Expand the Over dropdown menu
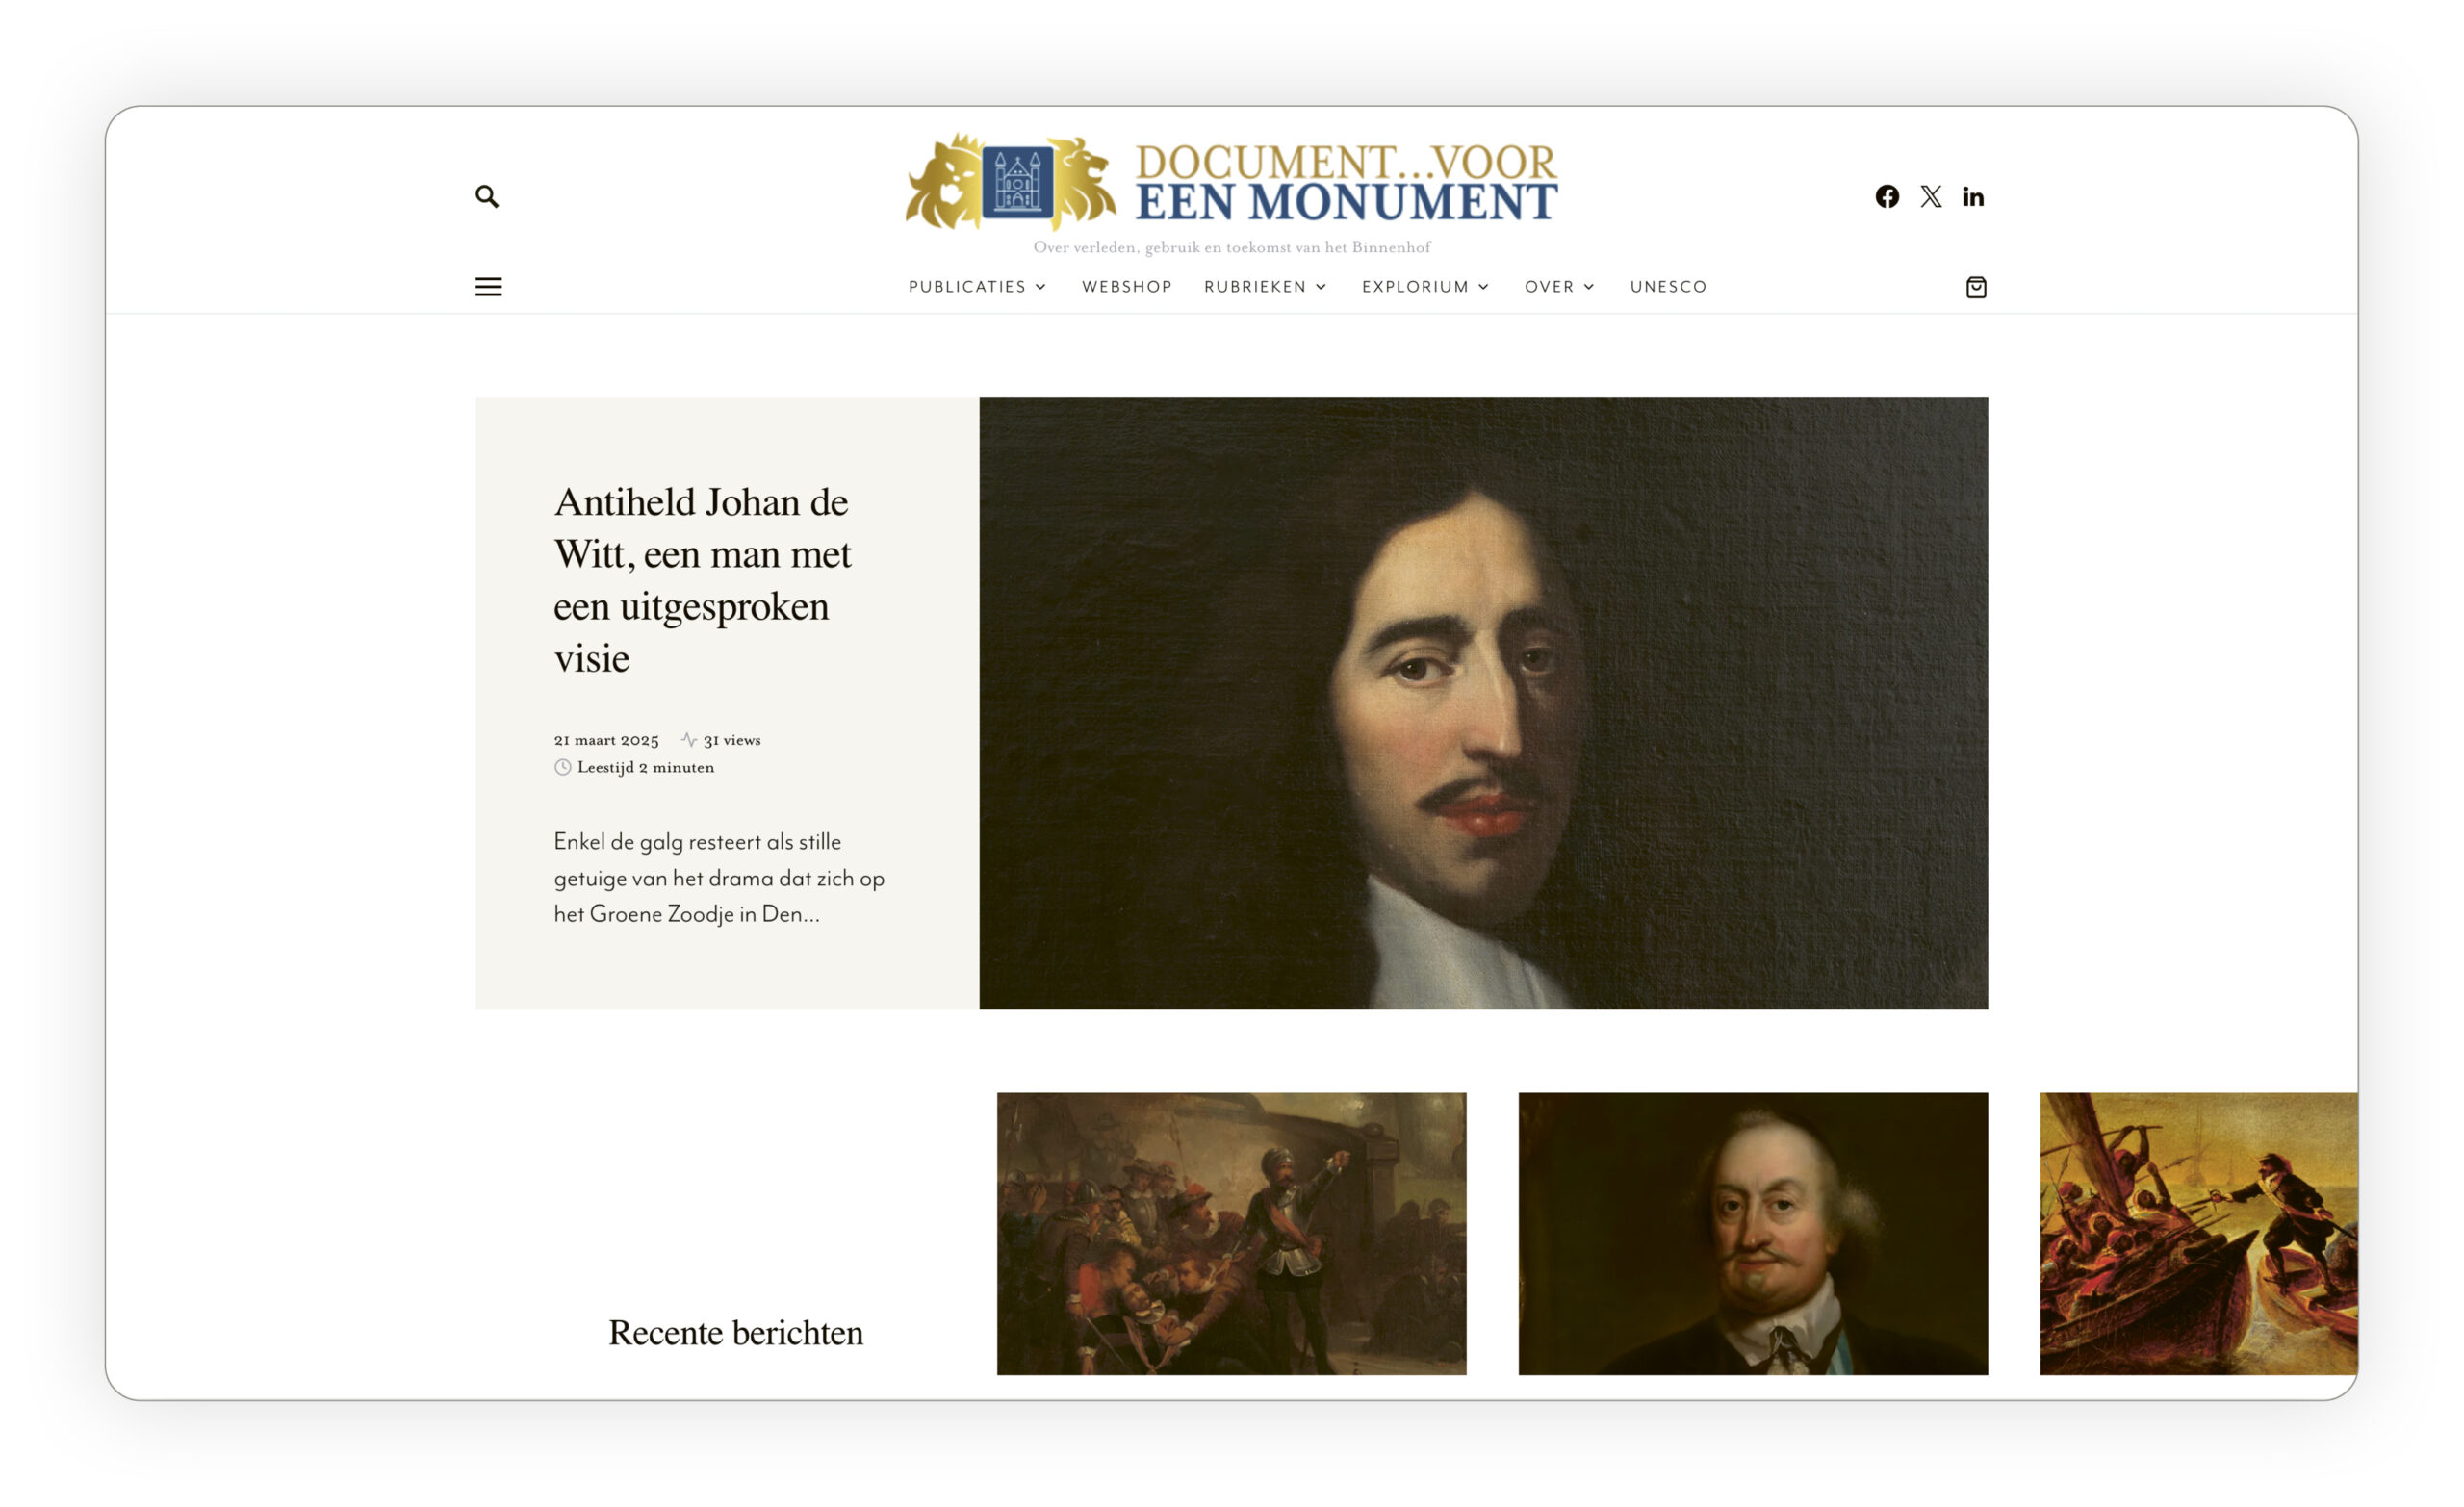 pyautogui.click(x=1559, y=287)
